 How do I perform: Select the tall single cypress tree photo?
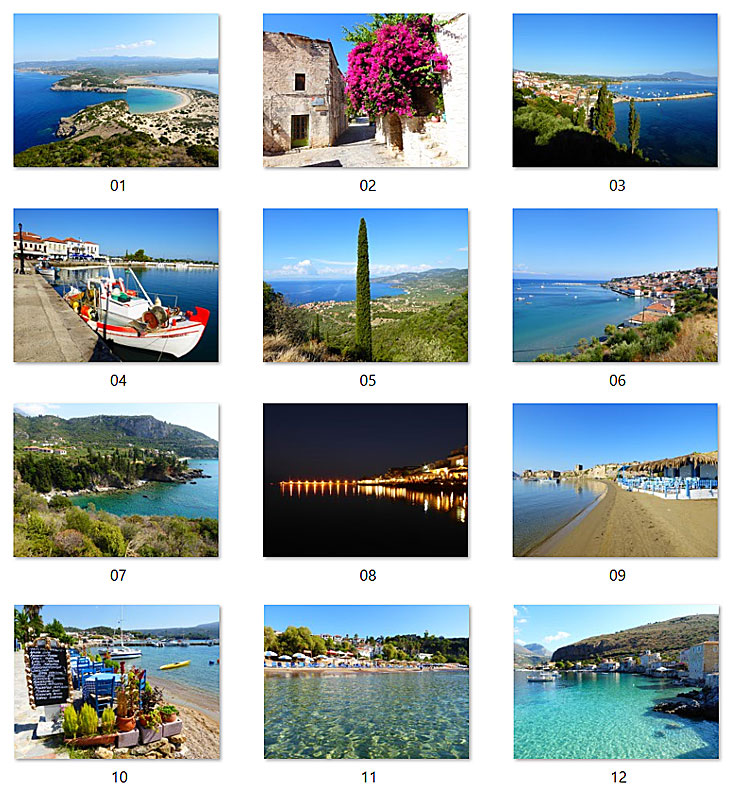(x=365, y=285)
